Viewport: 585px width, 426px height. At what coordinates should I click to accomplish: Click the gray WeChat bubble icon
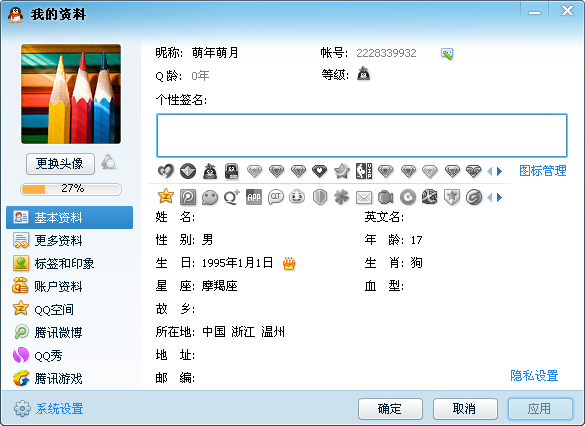(210, 197)
